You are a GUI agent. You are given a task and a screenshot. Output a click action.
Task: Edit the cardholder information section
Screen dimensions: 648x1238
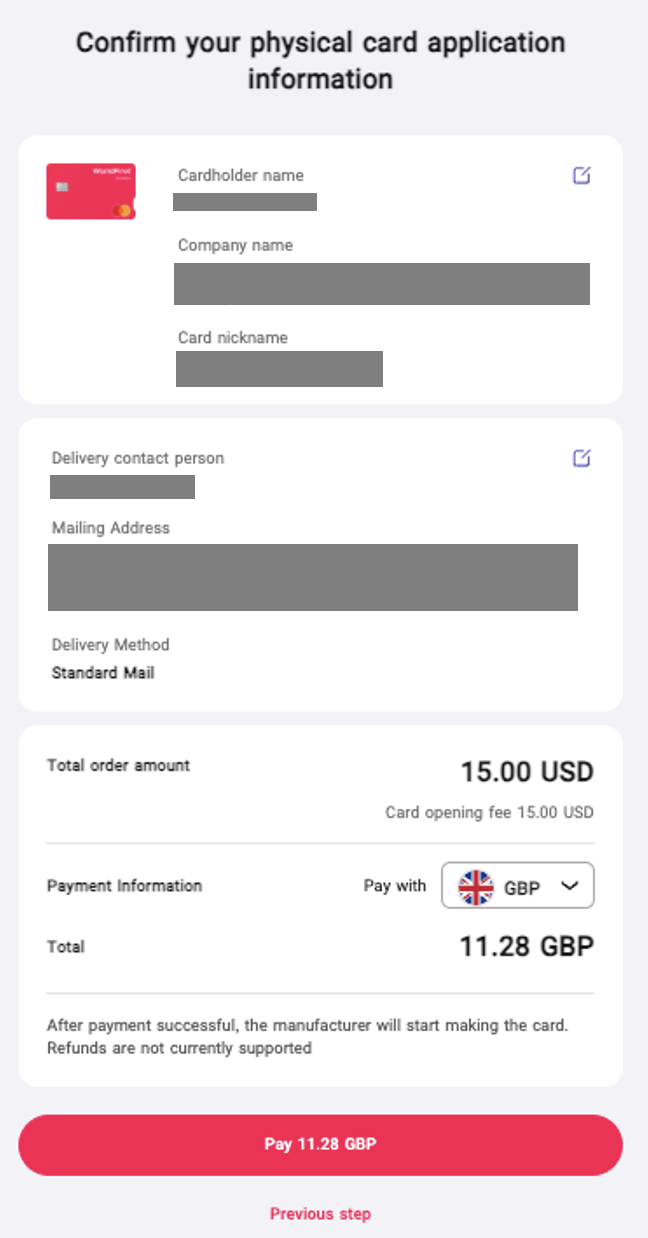click(x=581, y=176)
